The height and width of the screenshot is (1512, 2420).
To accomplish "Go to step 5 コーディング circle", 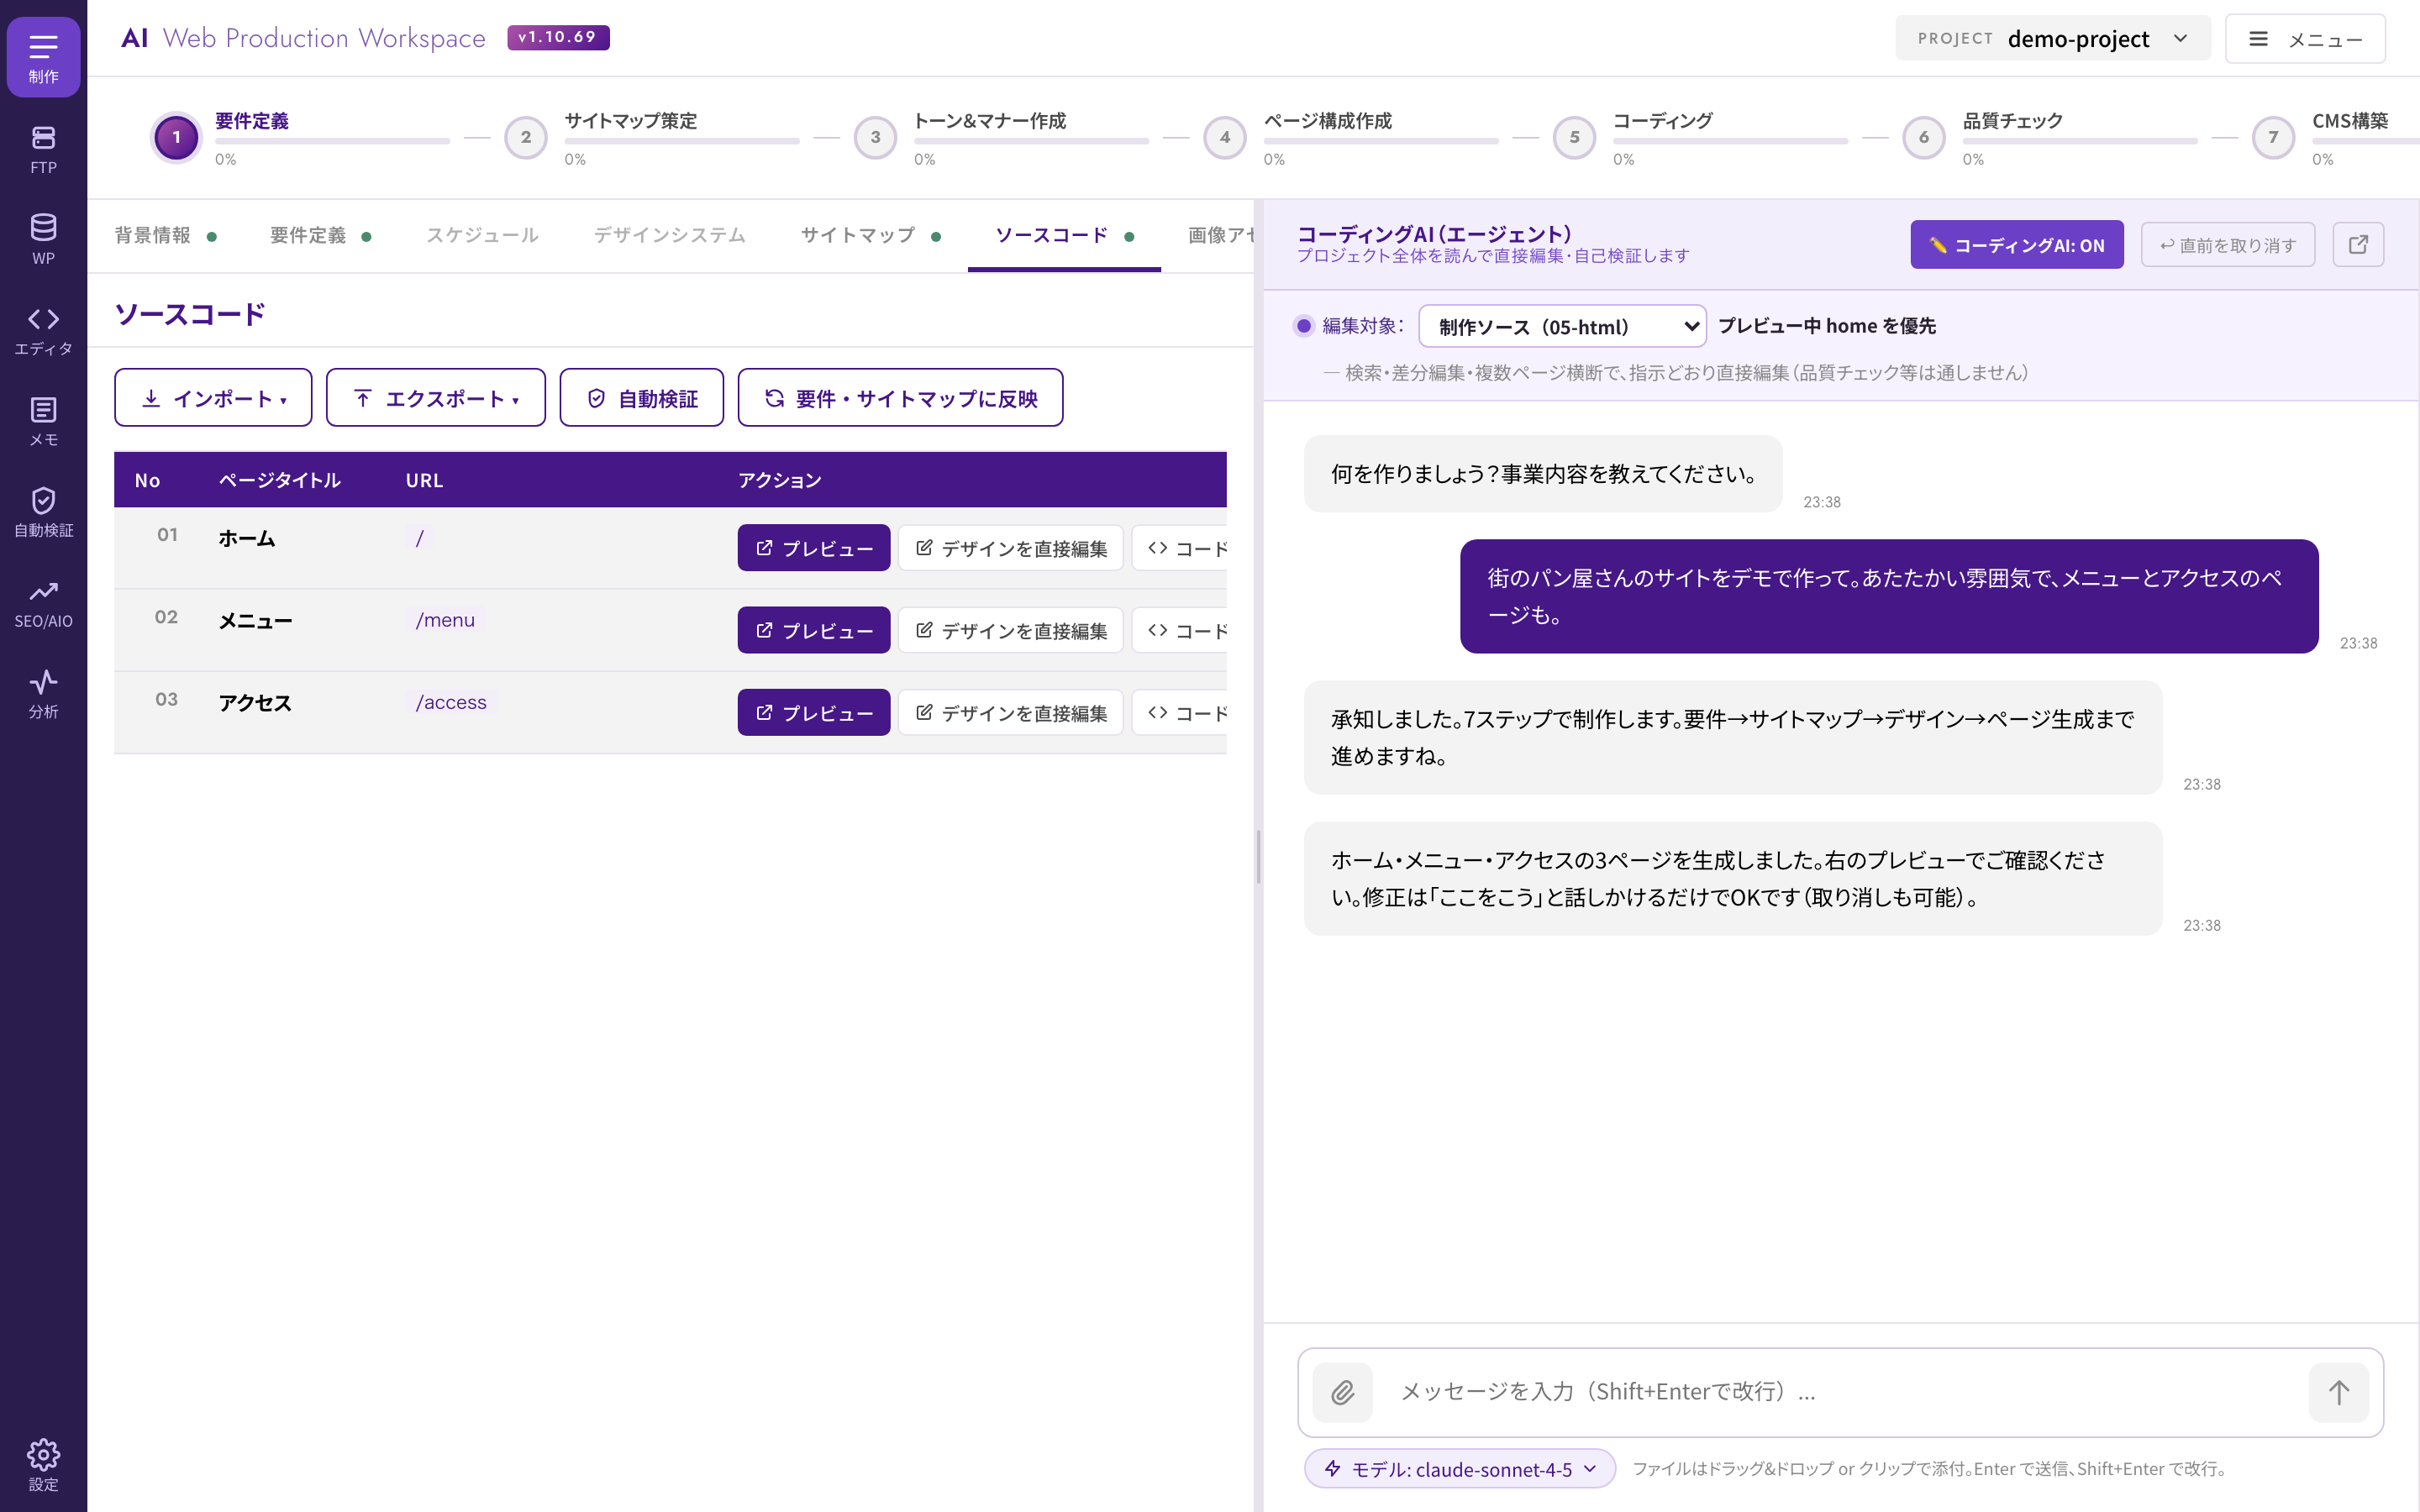I will coord(1575,137).
